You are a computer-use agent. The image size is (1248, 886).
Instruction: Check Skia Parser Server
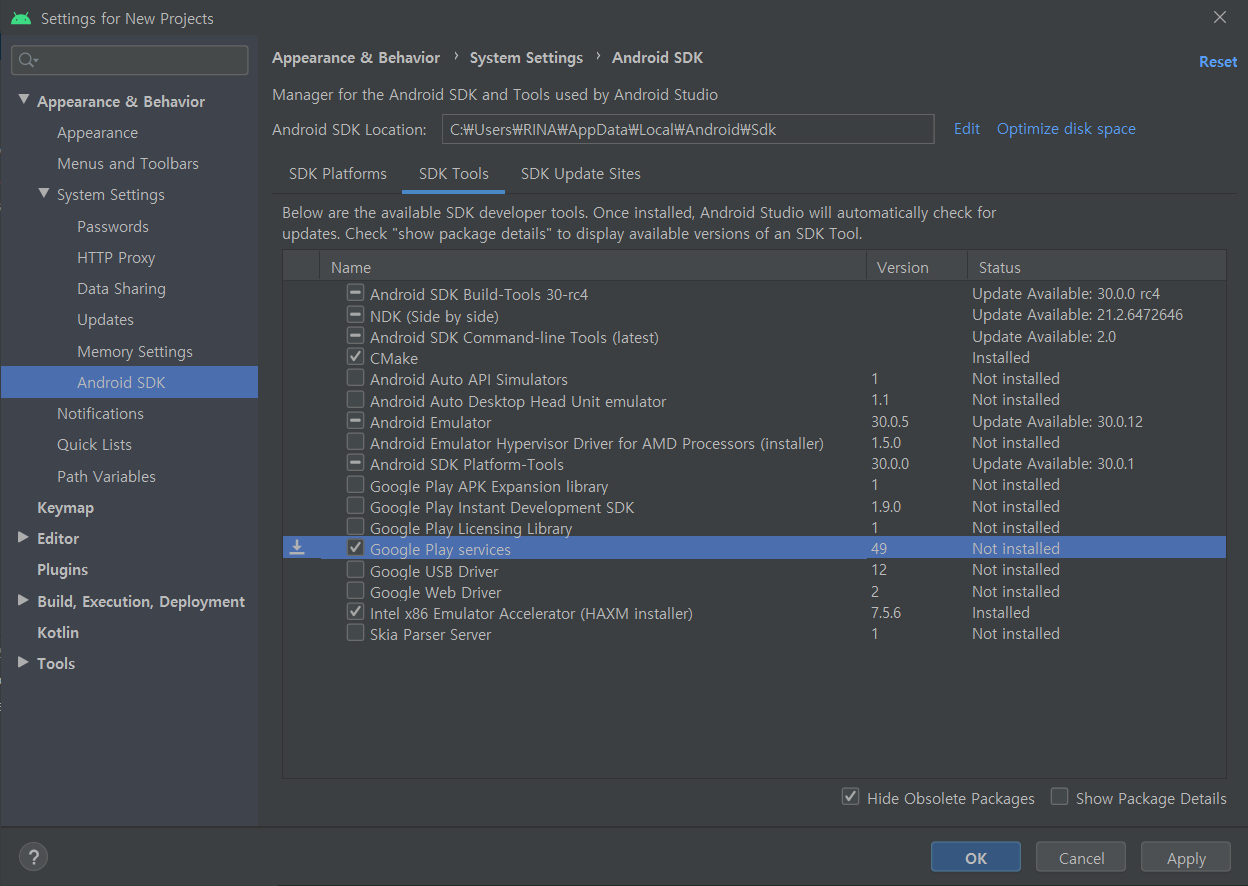tap(355, 633)
